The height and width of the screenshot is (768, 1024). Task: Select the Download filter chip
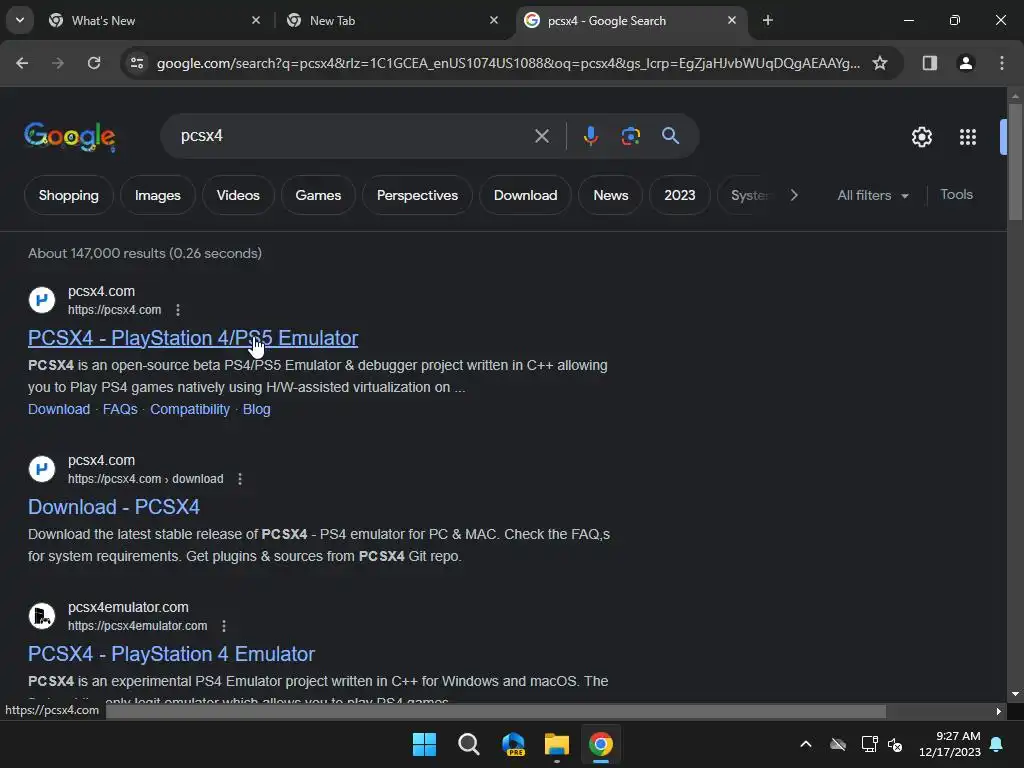point(526,195)
